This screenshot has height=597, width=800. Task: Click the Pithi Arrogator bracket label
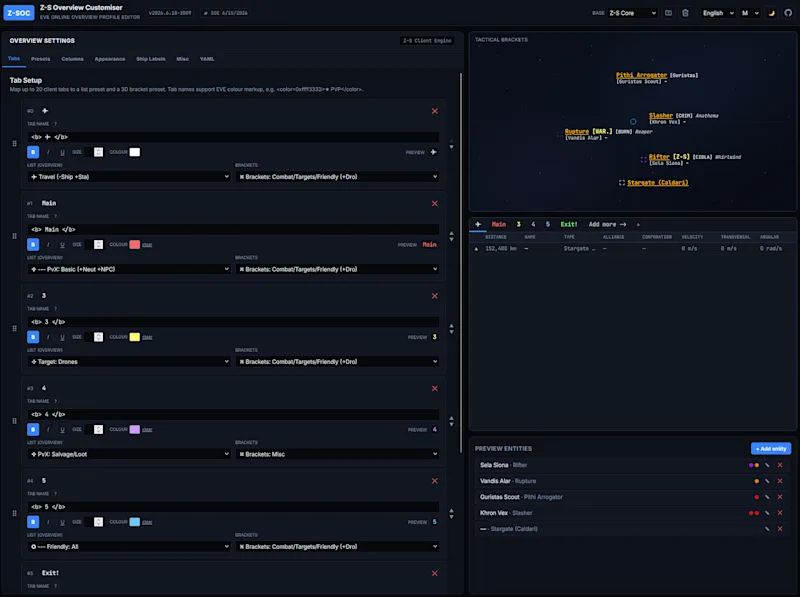coord(641,75)
